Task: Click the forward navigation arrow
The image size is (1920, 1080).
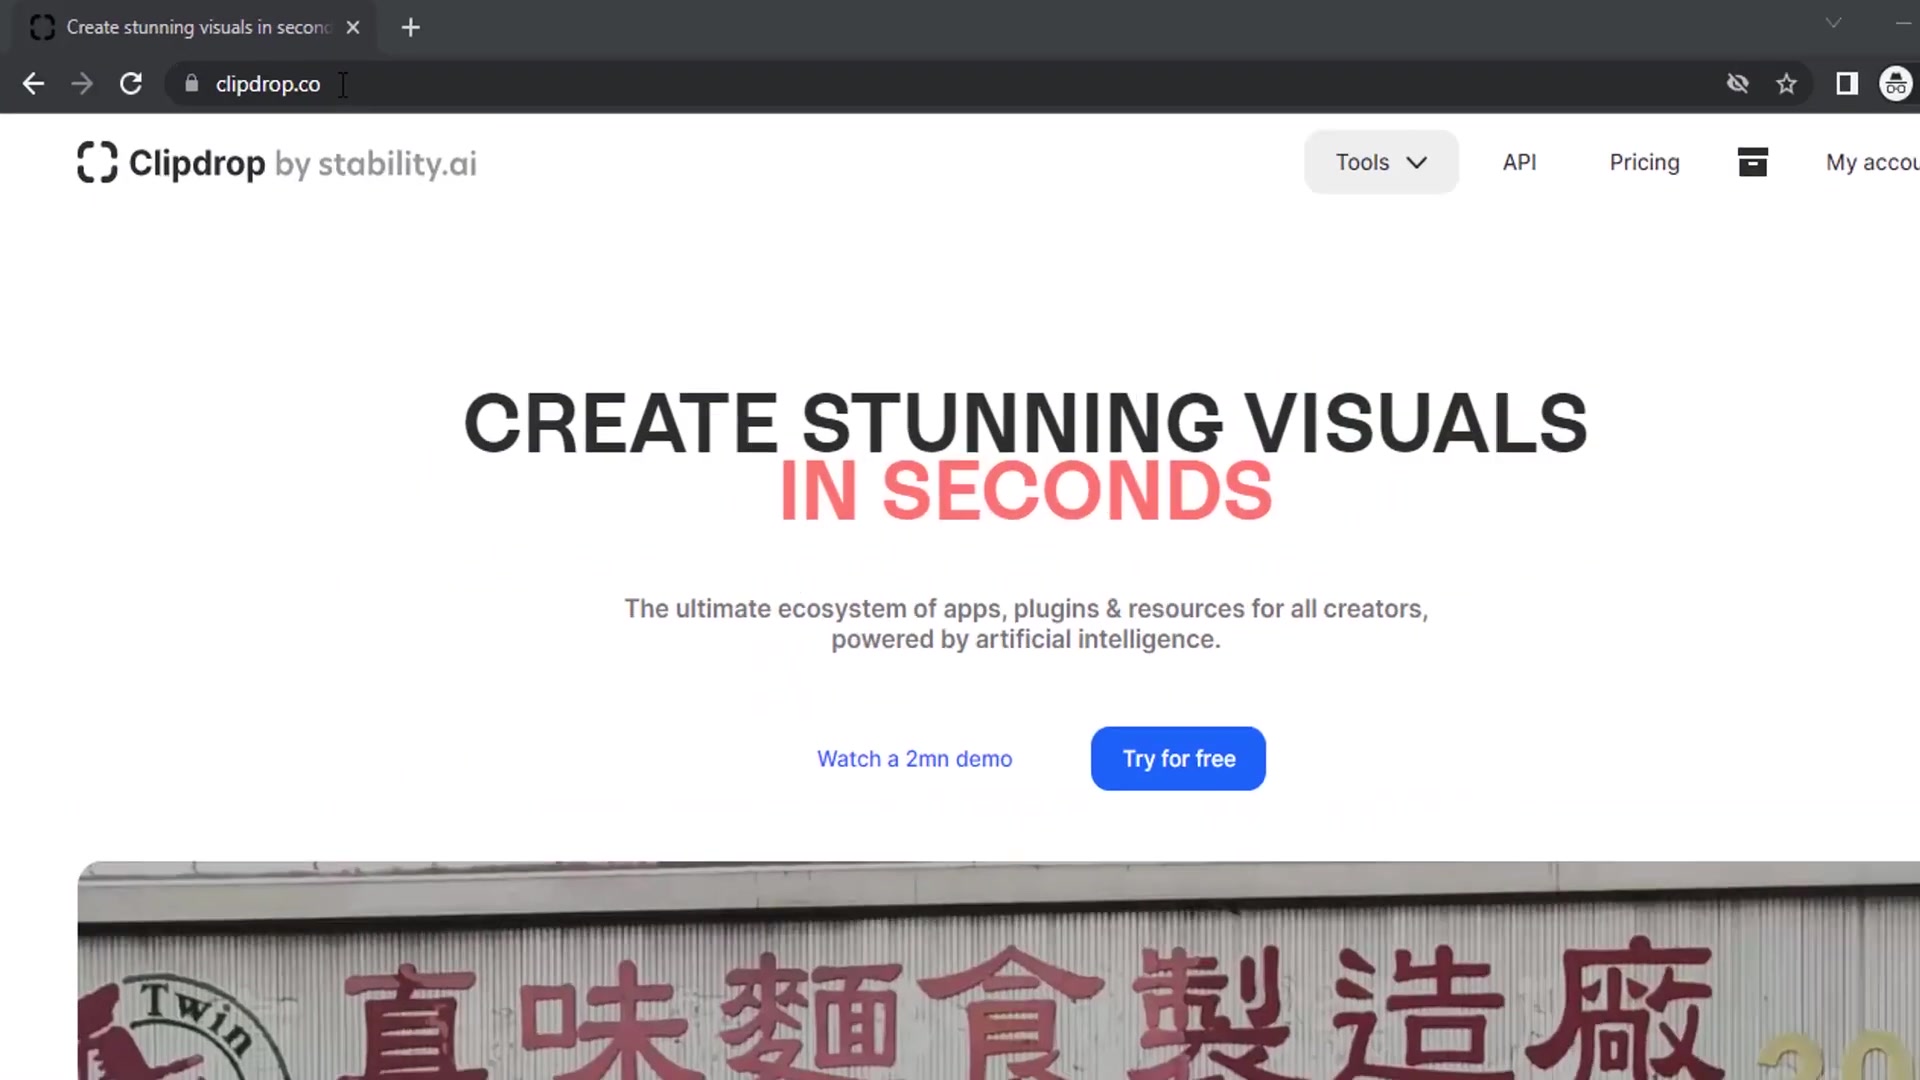Action: tap(82, 84)
